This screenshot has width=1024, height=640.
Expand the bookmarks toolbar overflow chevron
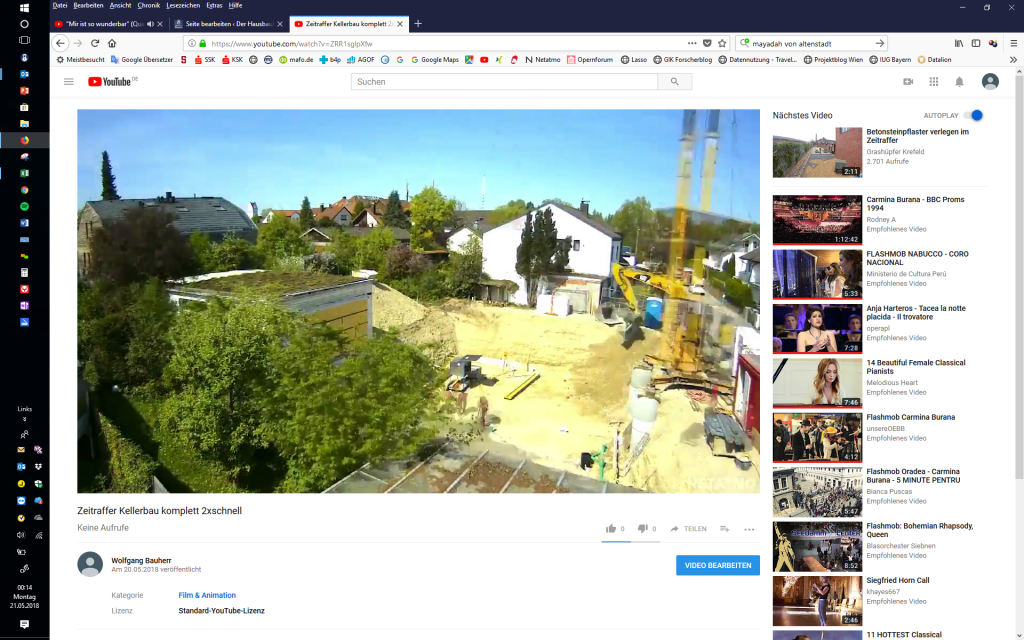click(1012, 59)
